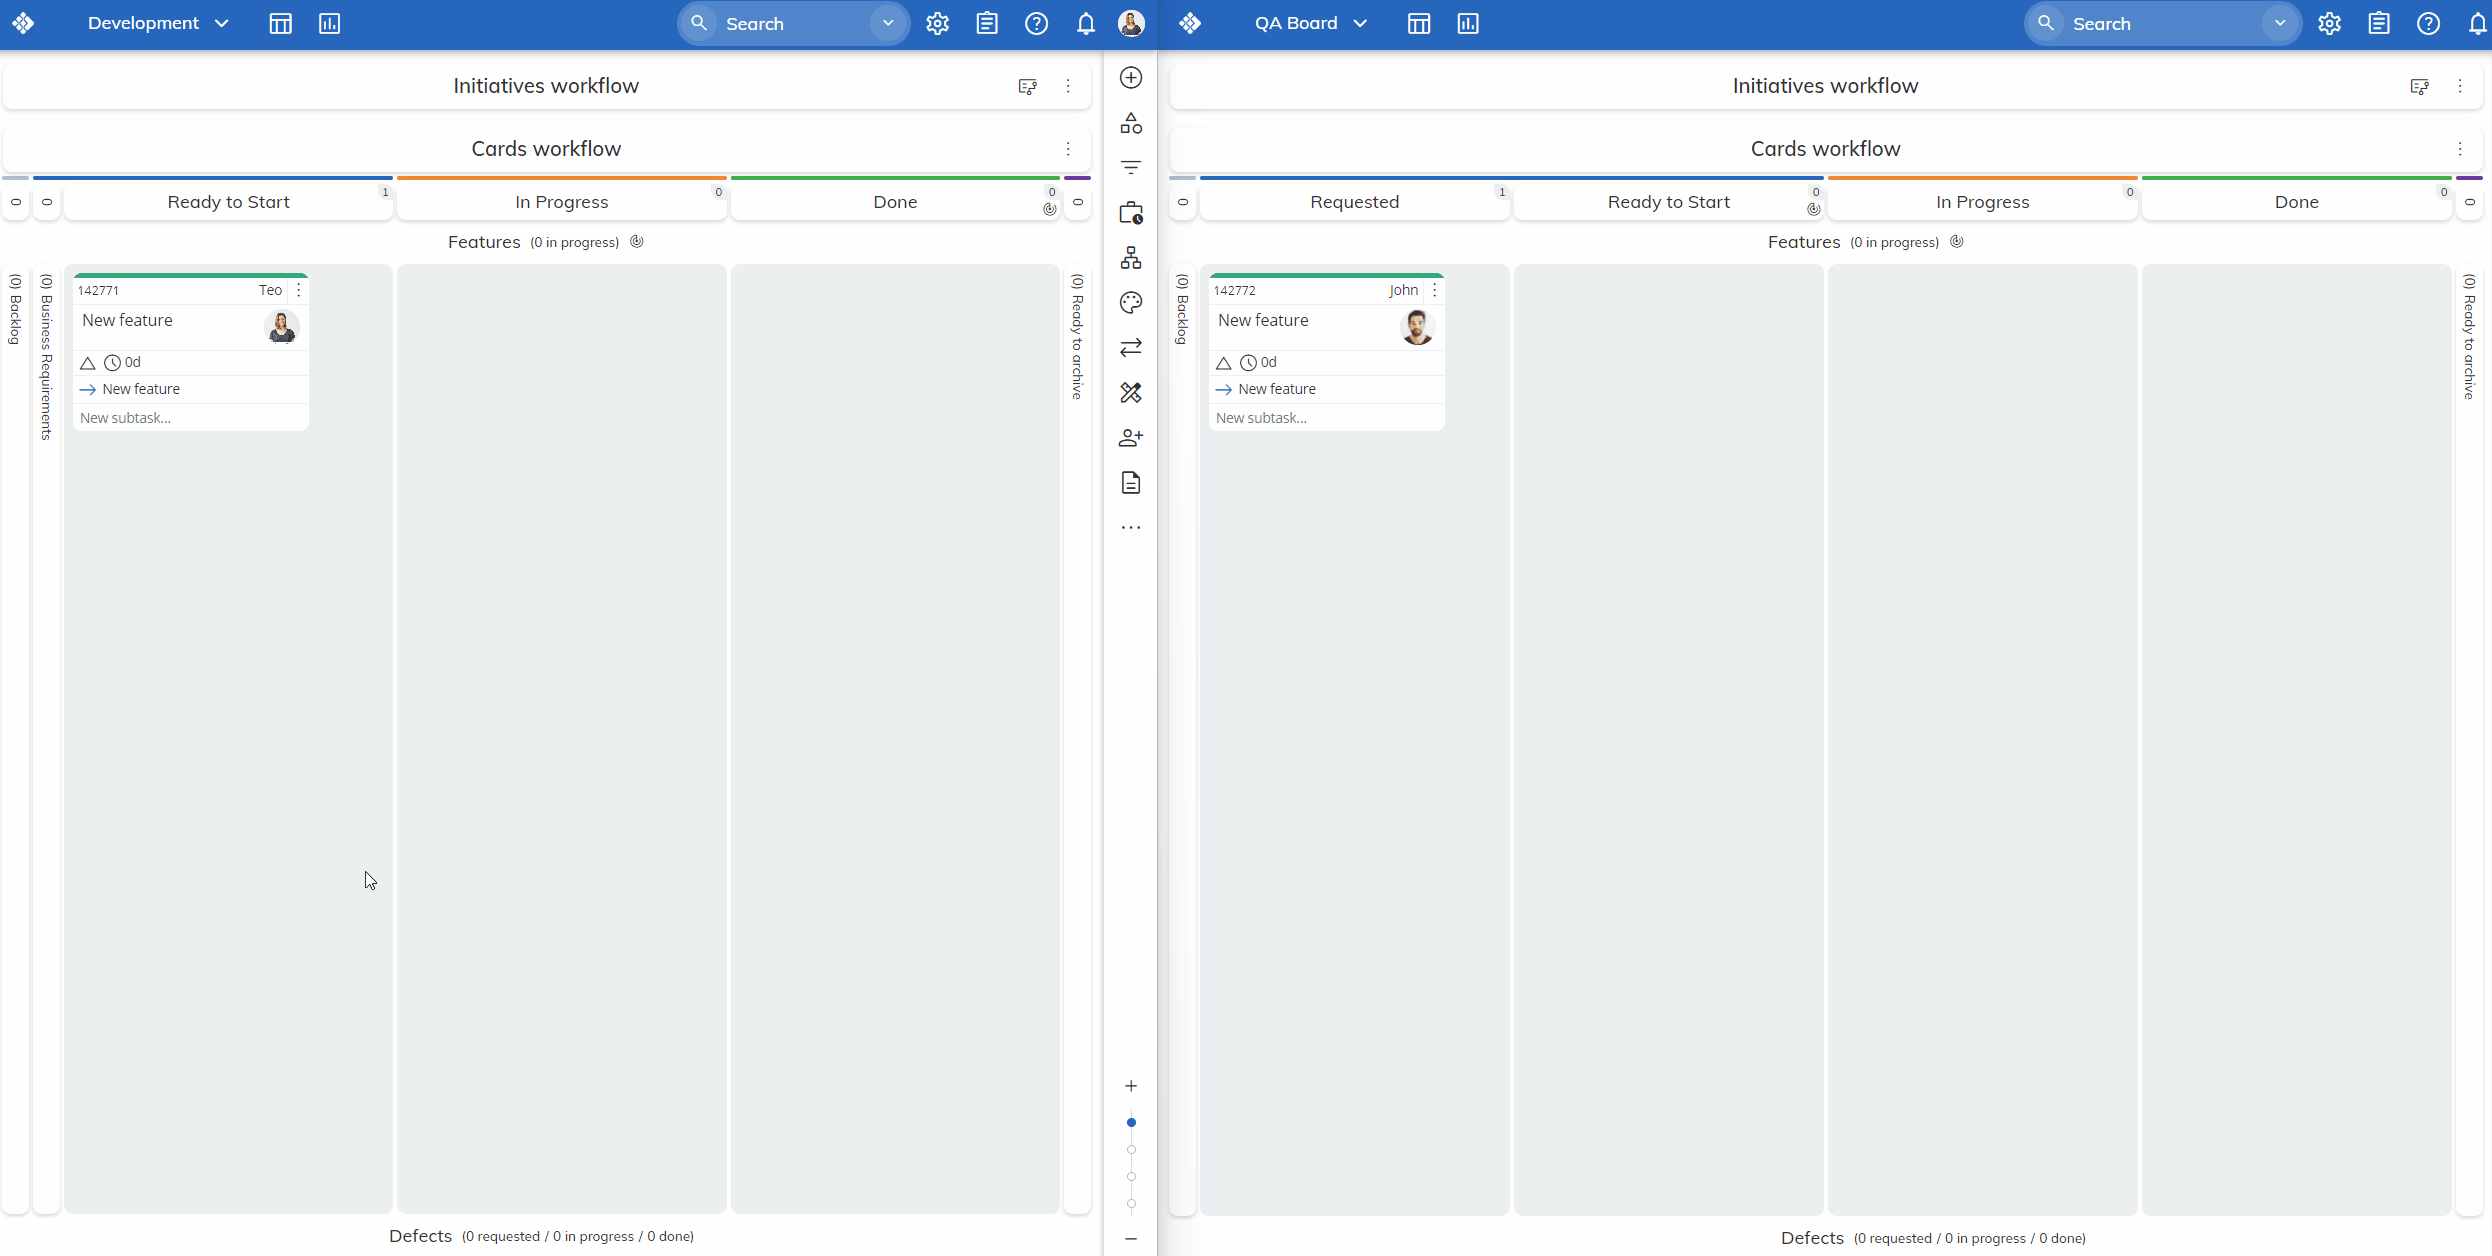Open the New feature link on John's card
Image resolution: width=2492 pixels, height=1256 pixels.
1276,389
